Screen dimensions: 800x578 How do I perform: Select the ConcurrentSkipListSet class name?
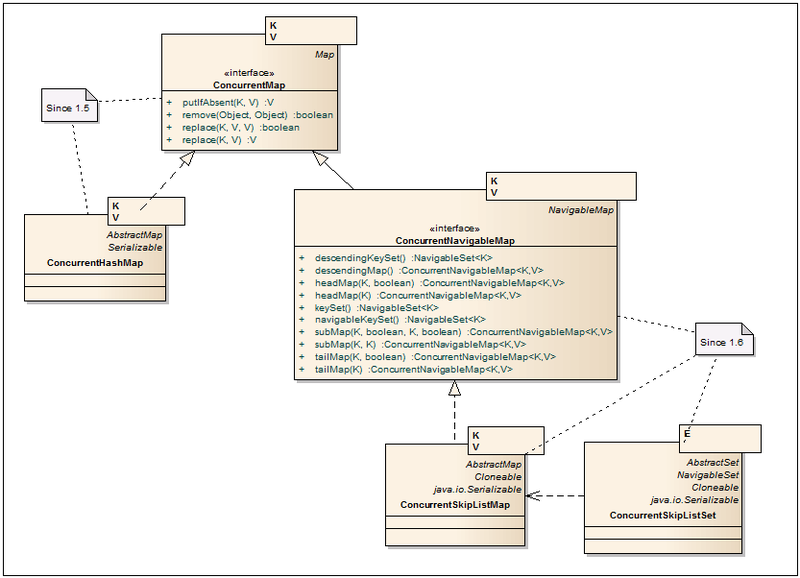[663, 515]
